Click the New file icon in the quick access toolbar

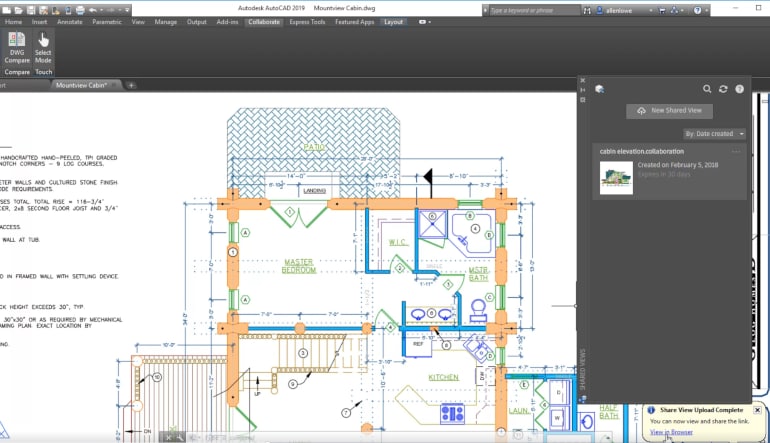[x=6, y=10]
